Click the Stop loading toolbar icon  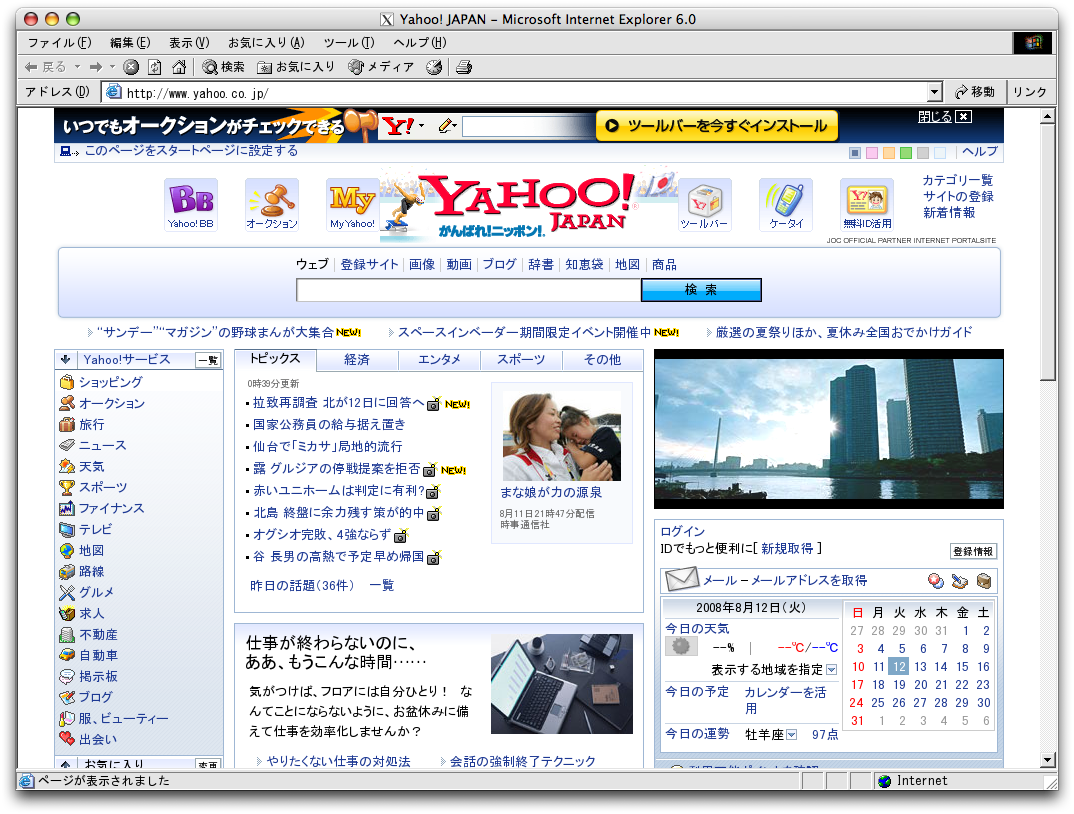(x=131, y=66)
